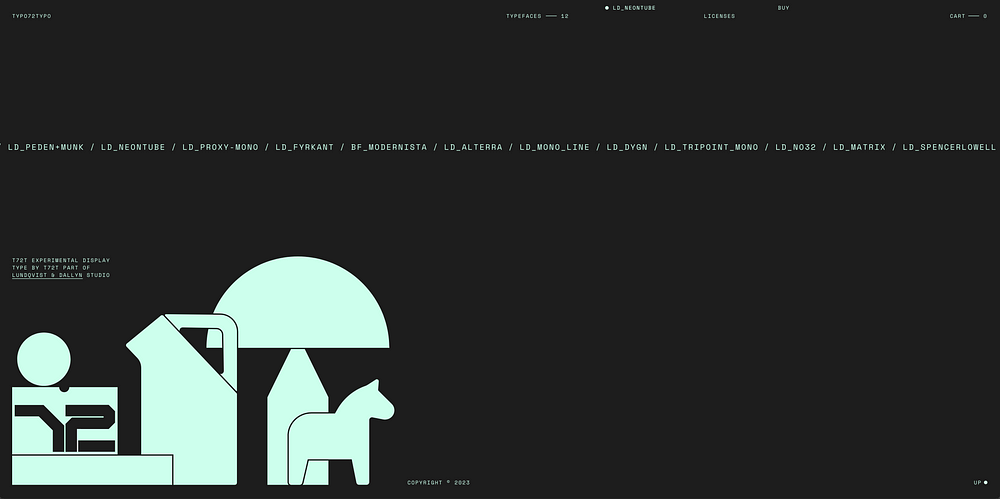Image resolution: width=1000 pixels, height=499 pixels.
Task: Select LD_NEONTUBE in the top navigation
Action: click(630, 8)
